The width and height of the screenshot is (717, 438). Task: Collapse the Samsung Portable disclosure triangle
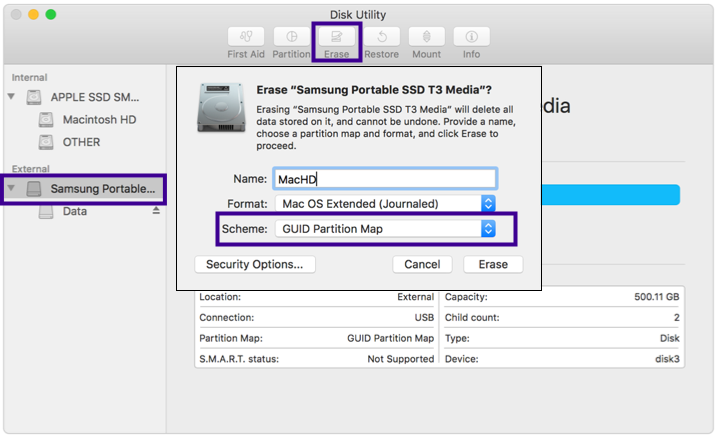[12, 188]
